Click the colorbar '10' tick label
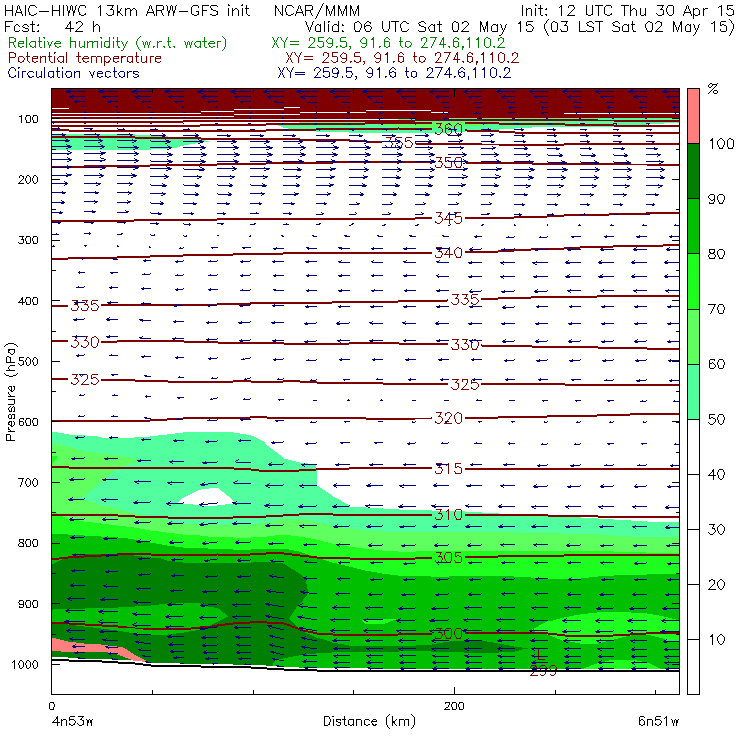 pyautogui.click(x=716, y=640)
